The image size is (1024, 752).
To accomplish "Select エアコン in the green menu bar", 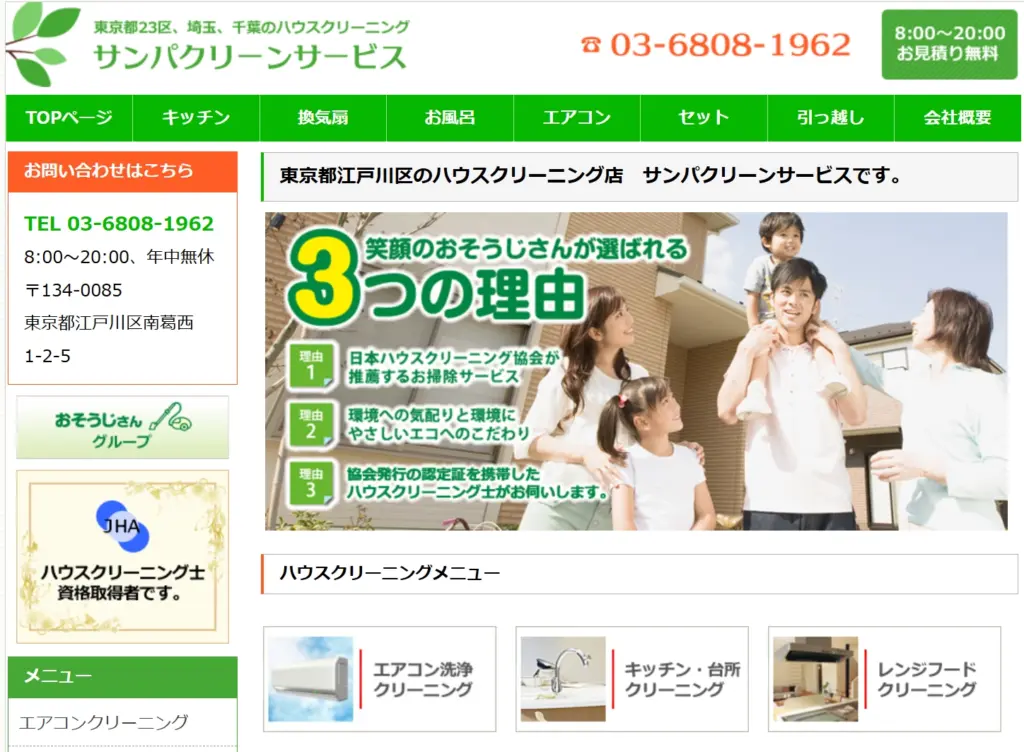I will tap(577, 118).
